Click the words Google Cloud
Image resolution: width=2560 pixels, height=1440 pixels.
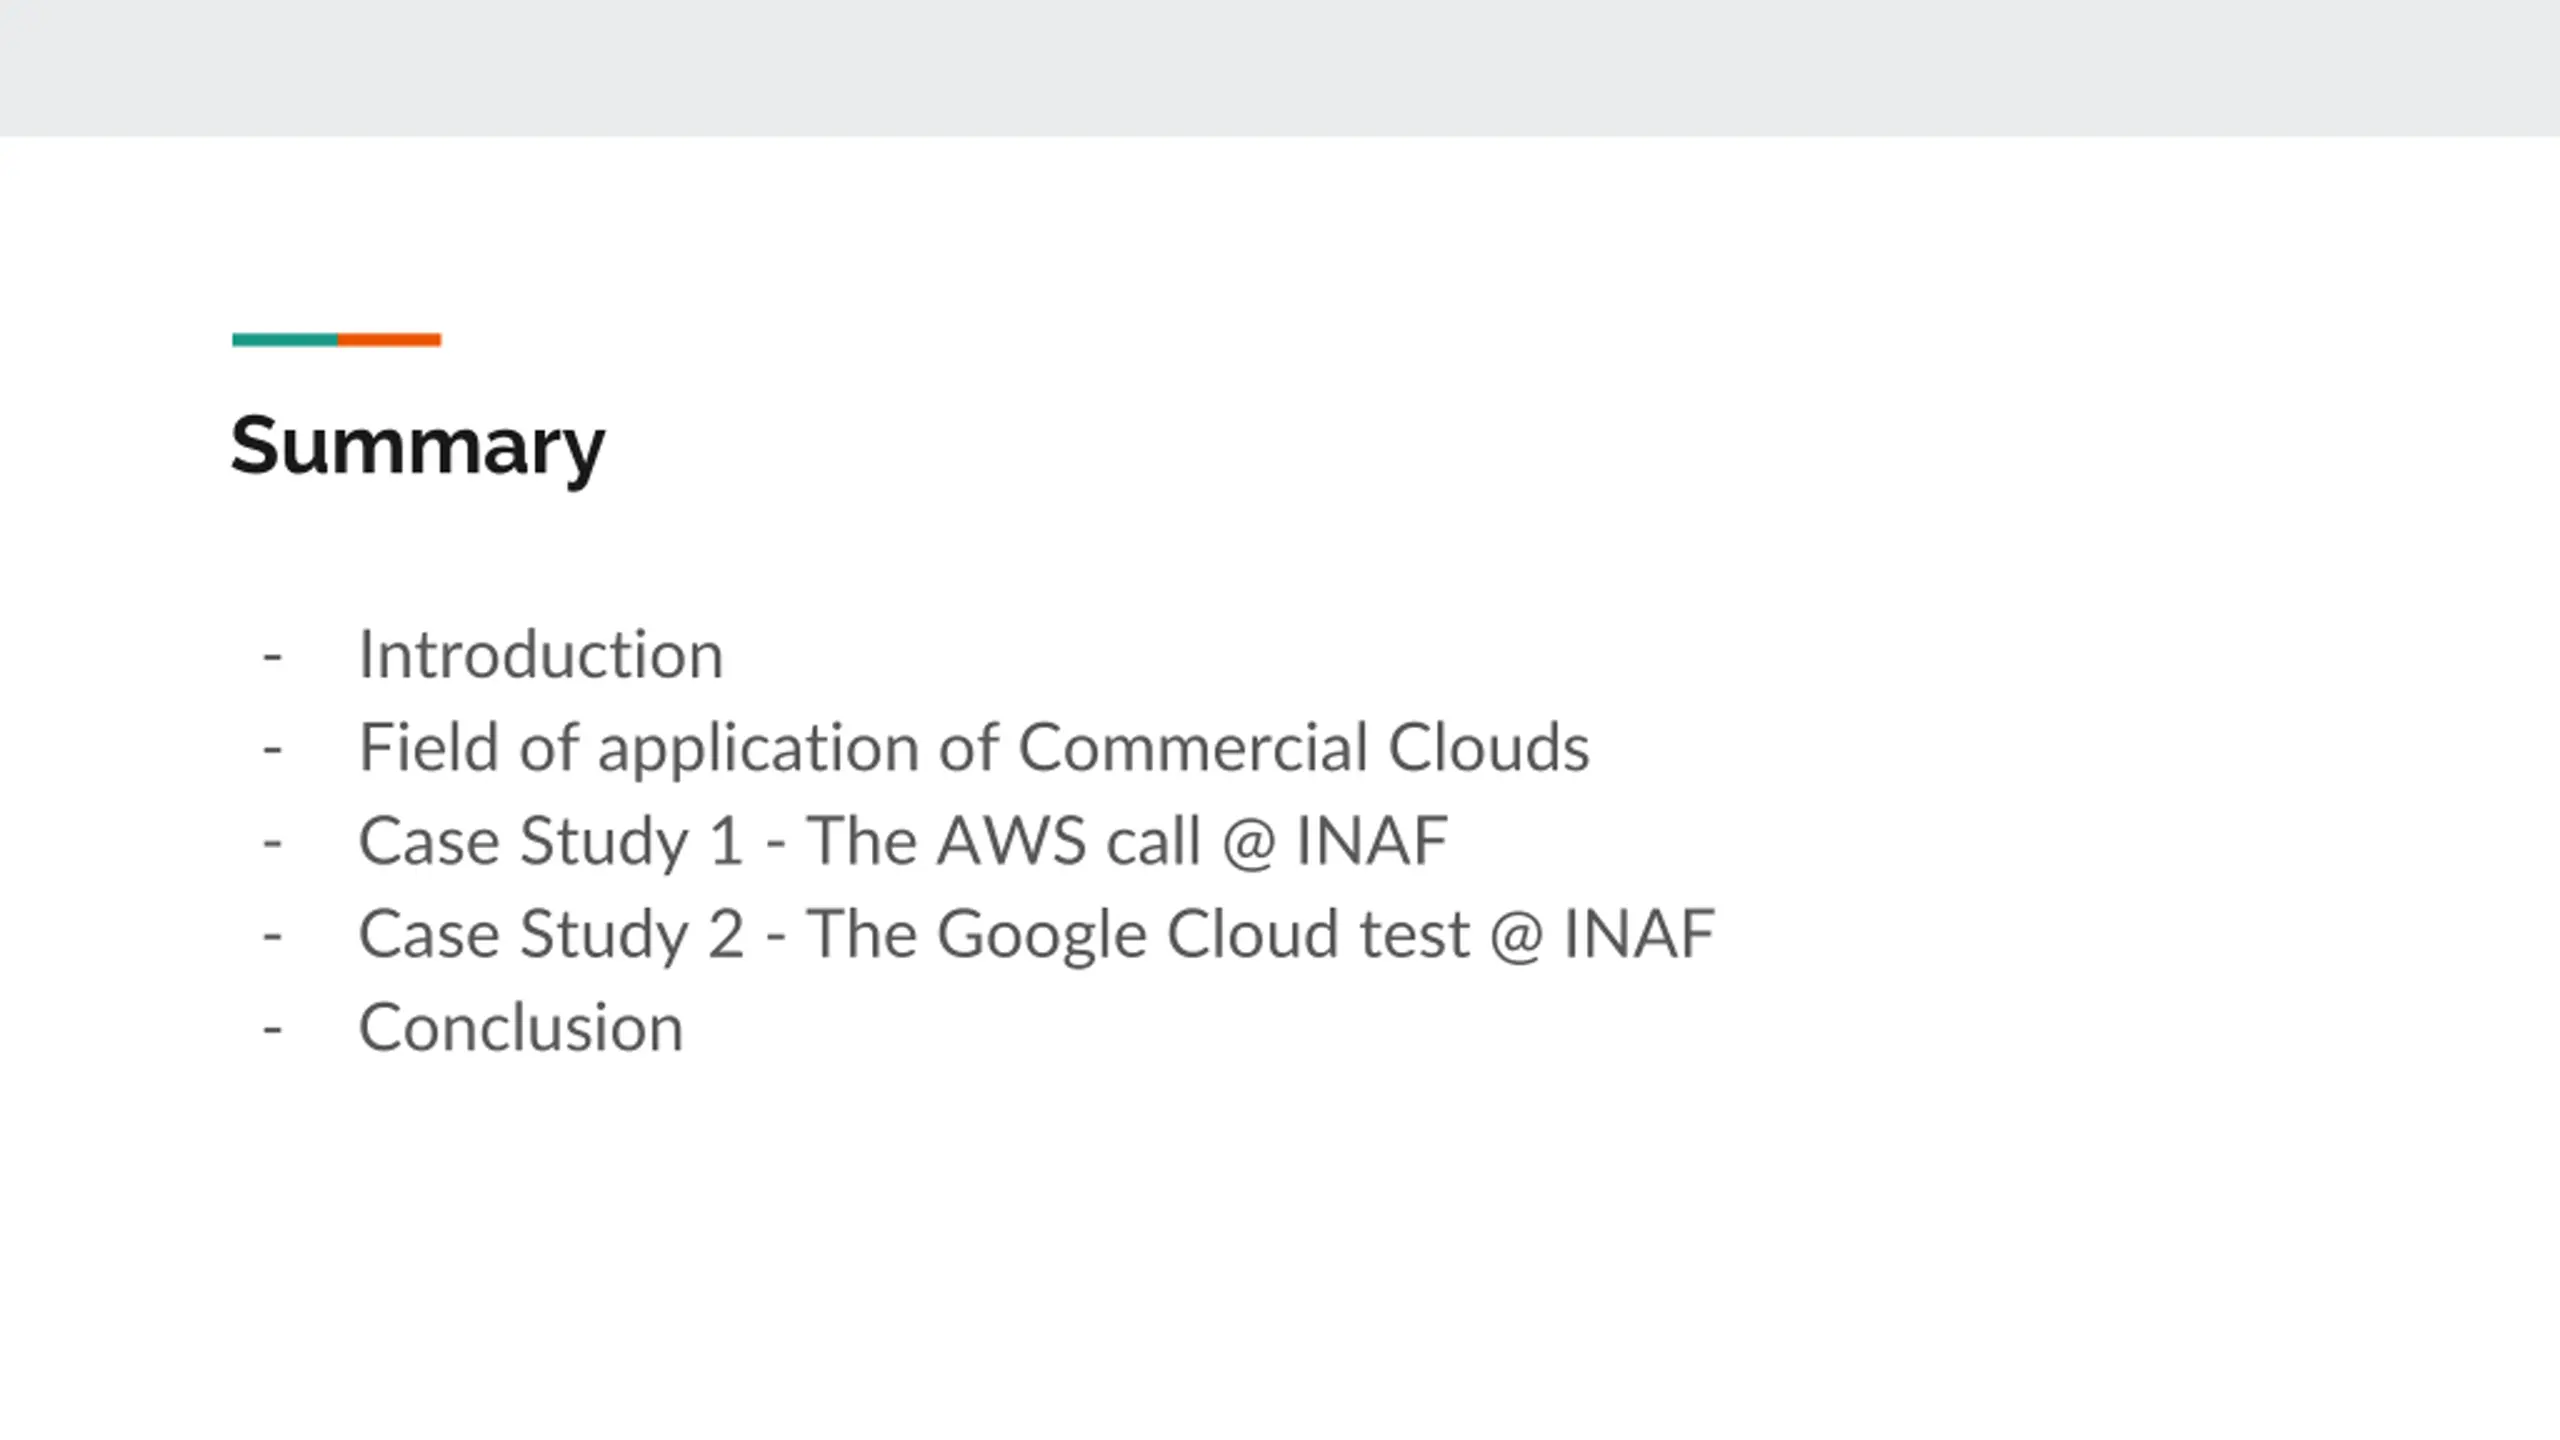[1138, 935]
